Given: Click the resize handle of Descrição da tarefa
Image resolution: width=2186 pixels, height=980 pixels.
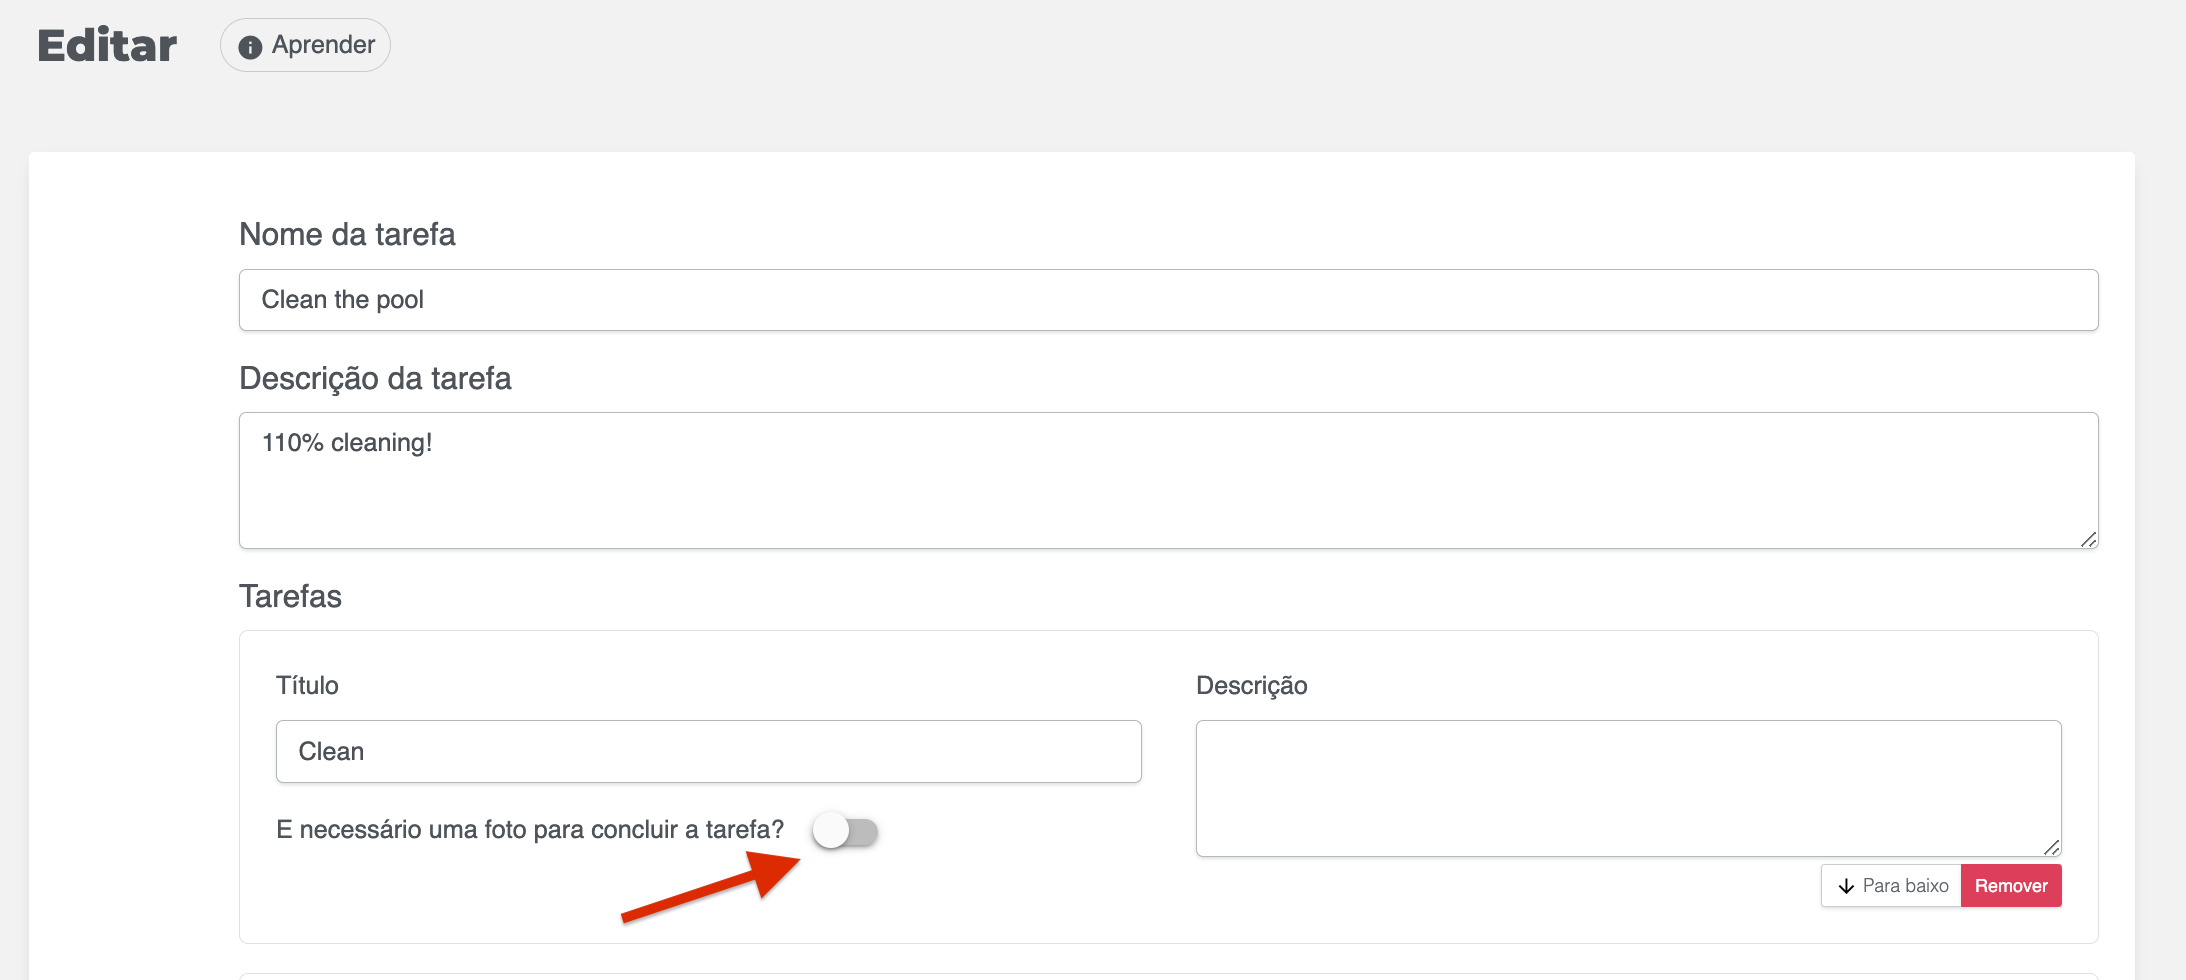Looking at the screenshot, I should tap(2088, 540).
